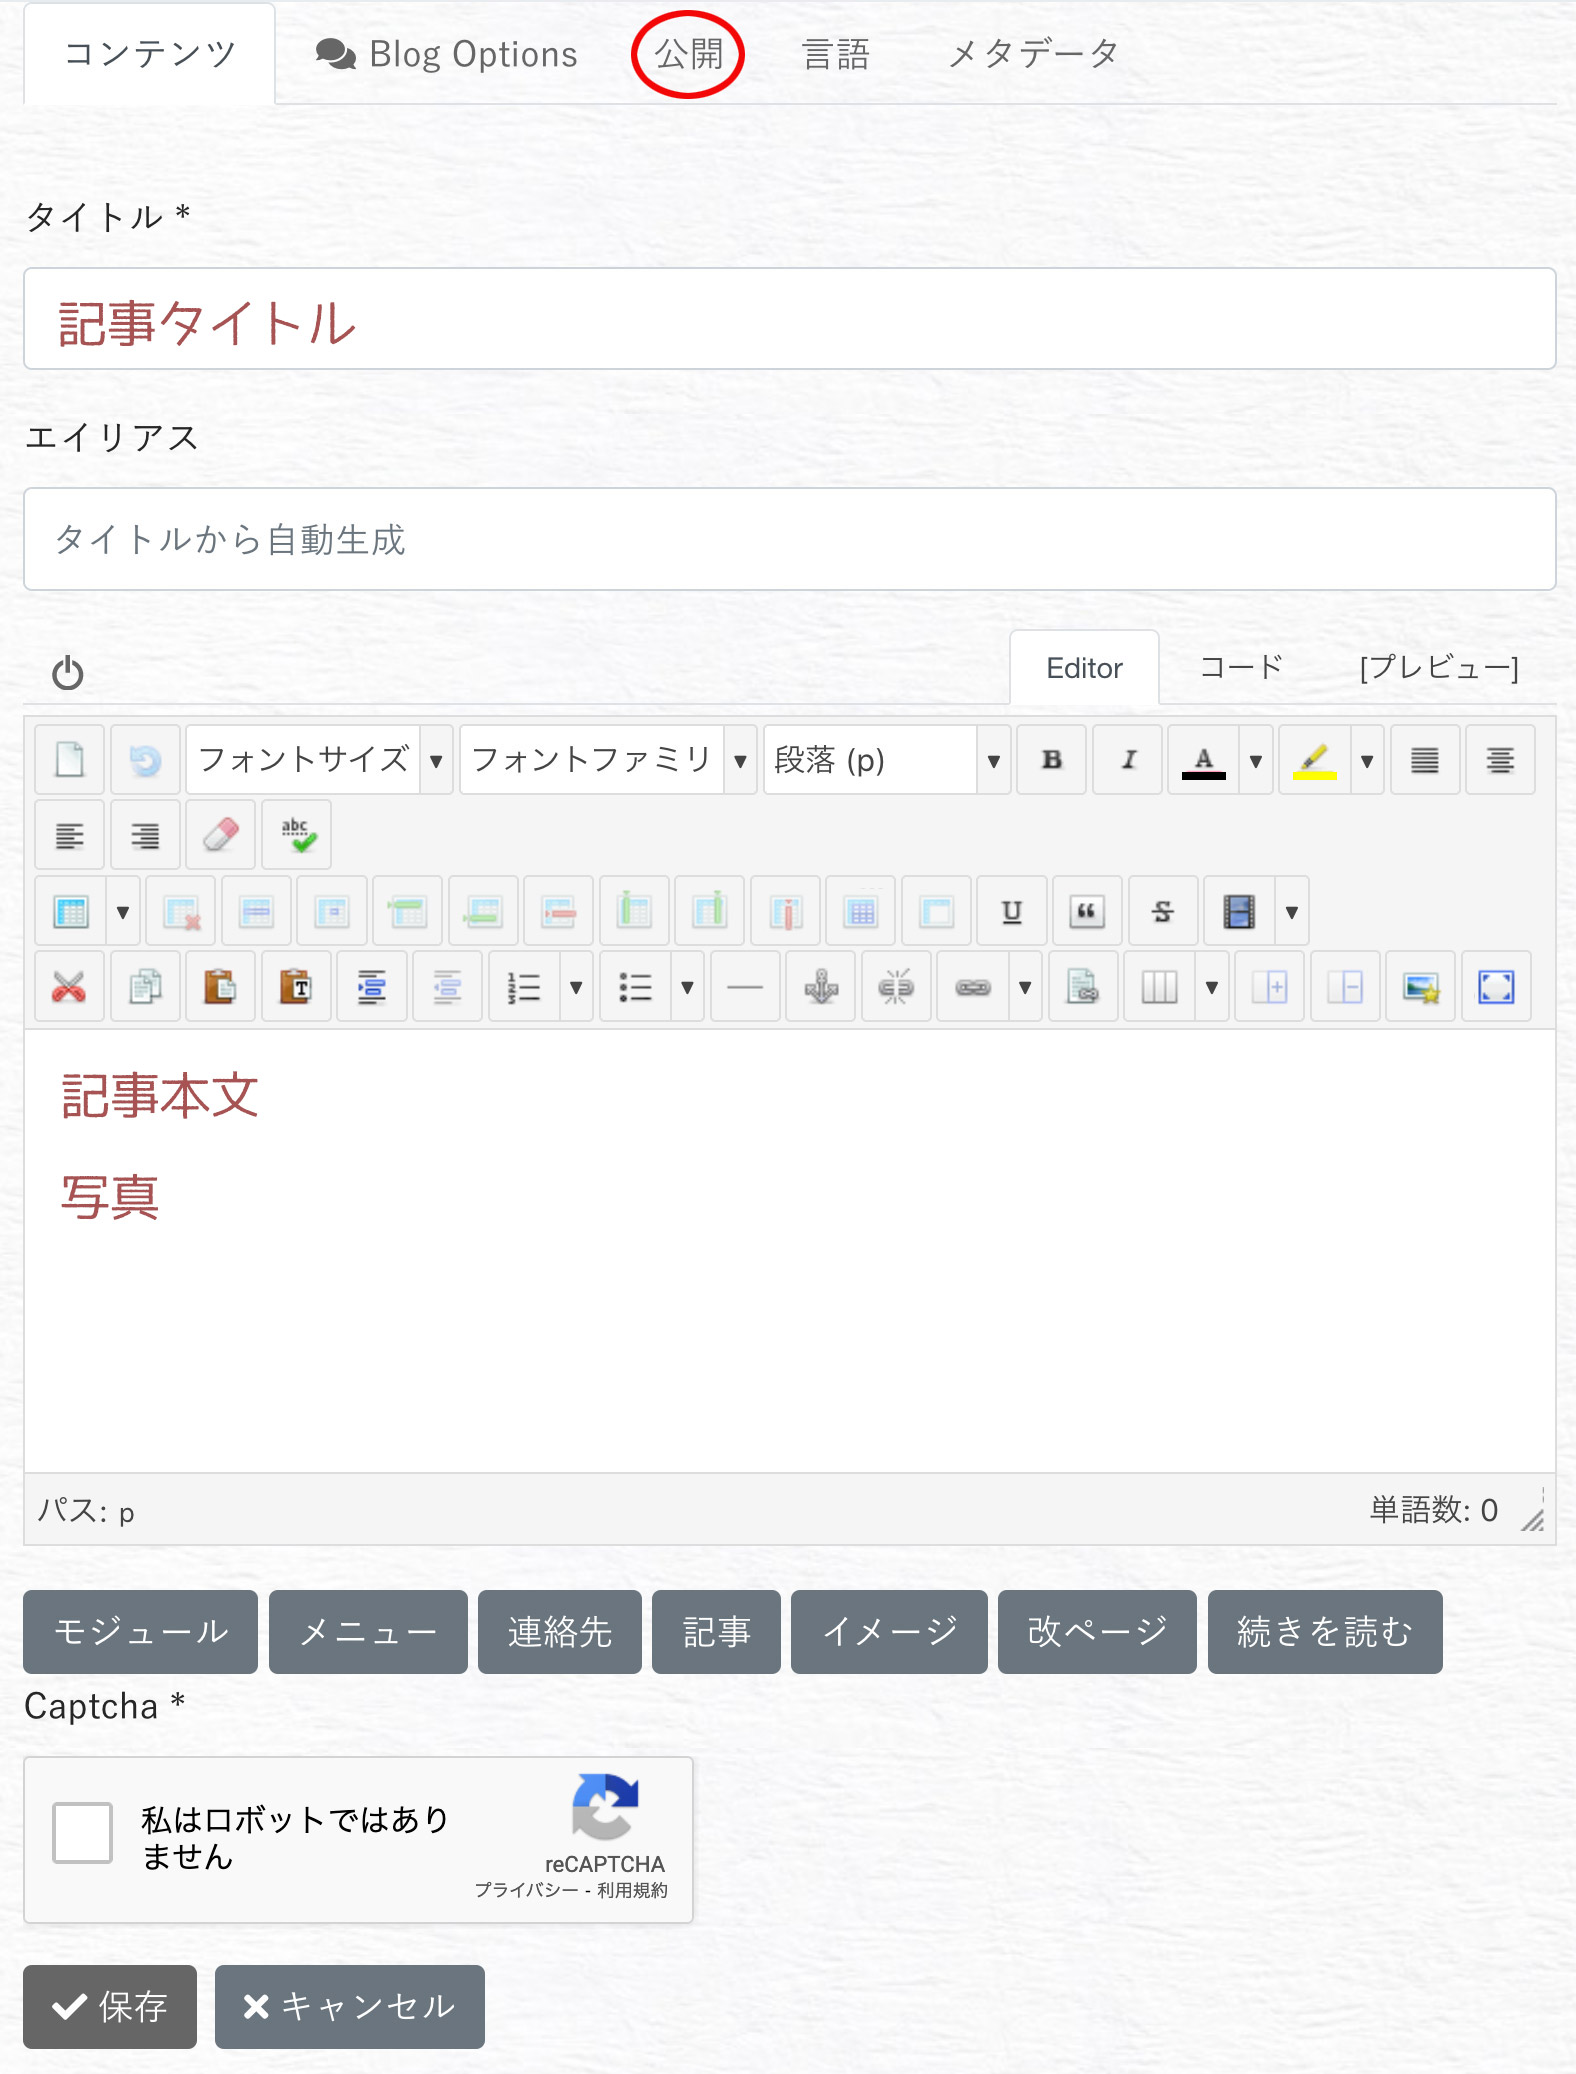Enter fullscreen editor mode
Screen dimensions: 1576x2074
[x=1496, y=987]
